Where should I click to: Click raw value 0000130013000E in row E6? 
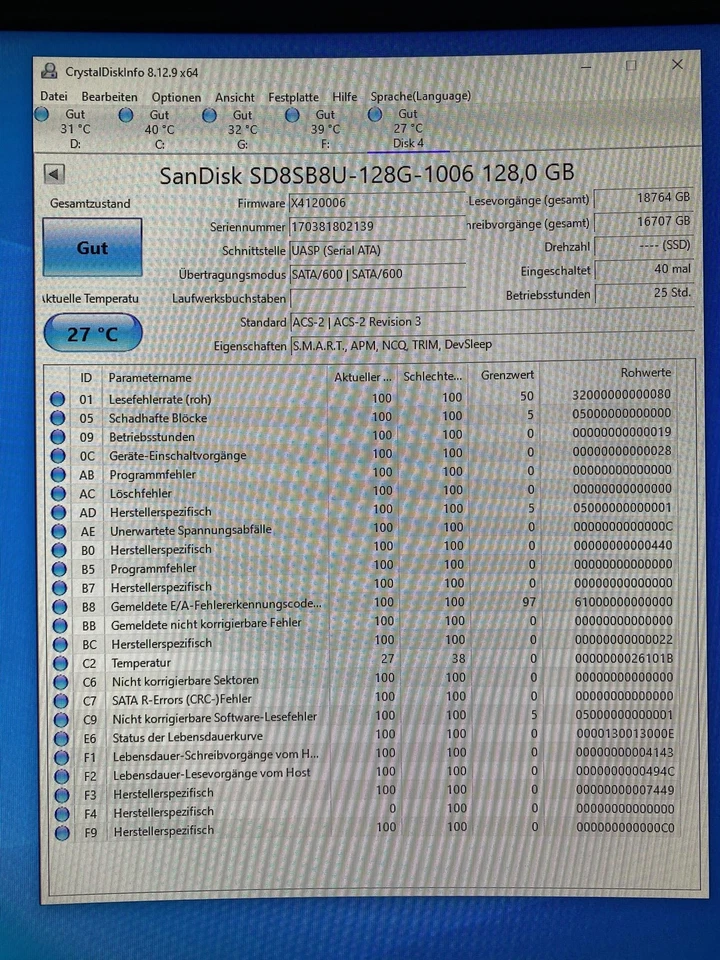point(625,734)
